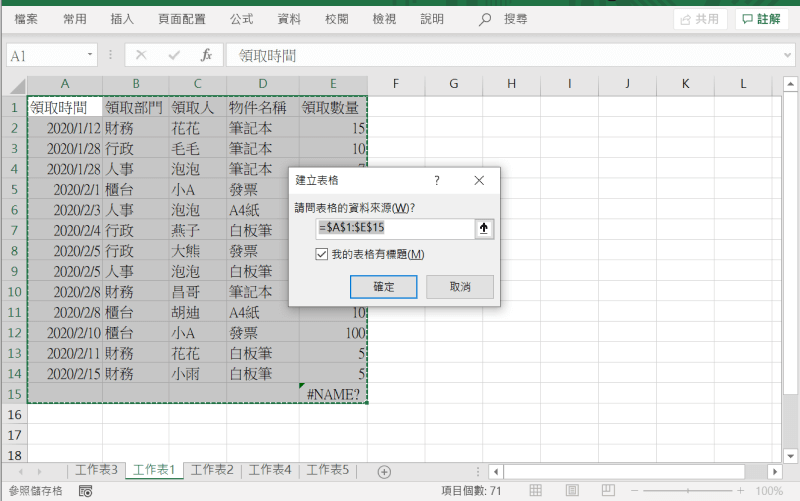Toggle 我的表格有標題 checkbox
The width and height of the screenshot is (800, 501).
point(321,254)
